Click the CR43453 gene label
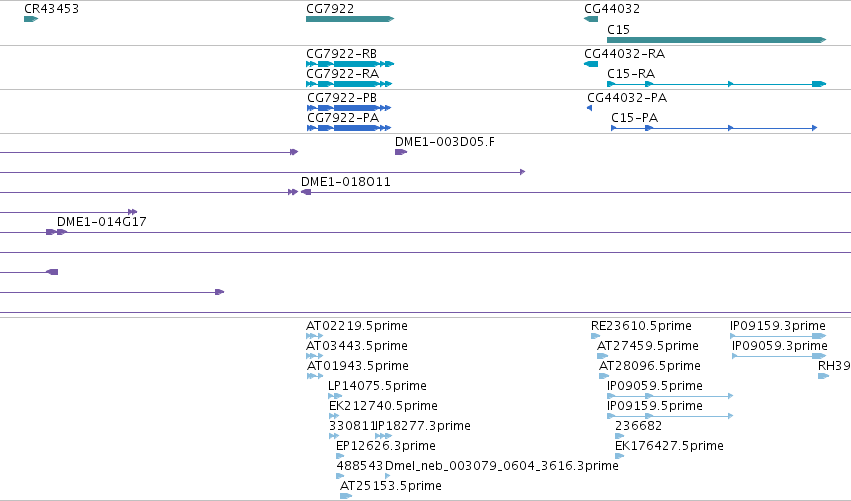851x501 pixels. (x=52, y=9)
